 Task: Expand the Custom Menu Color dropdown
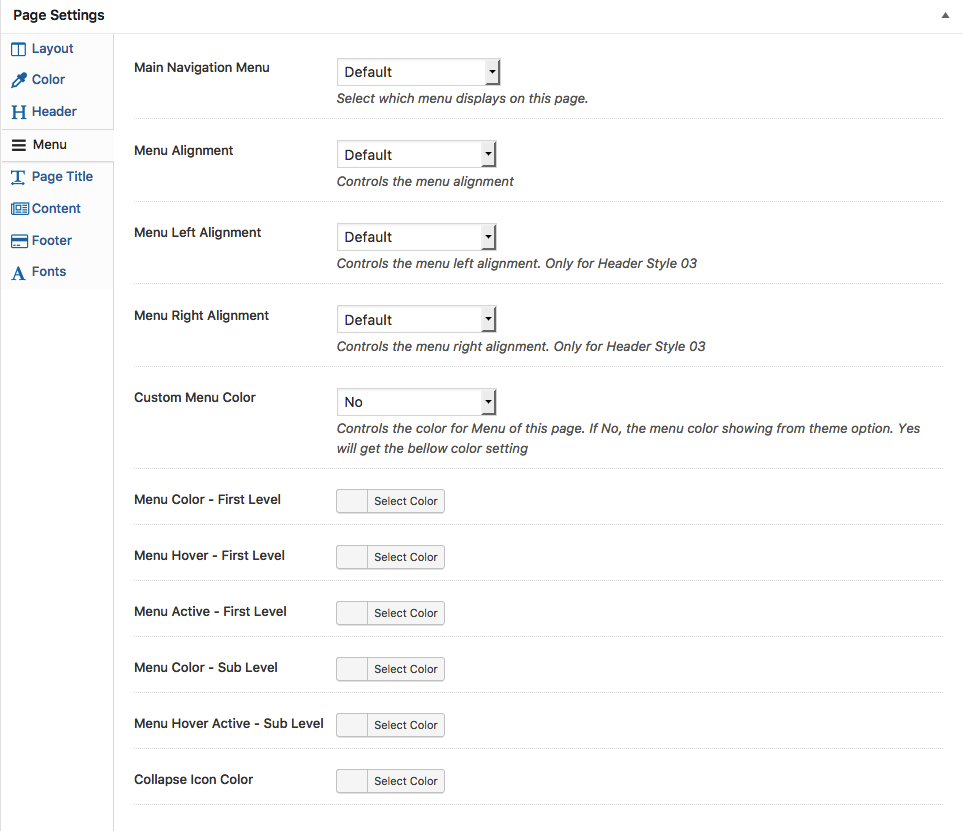point(416,402)
